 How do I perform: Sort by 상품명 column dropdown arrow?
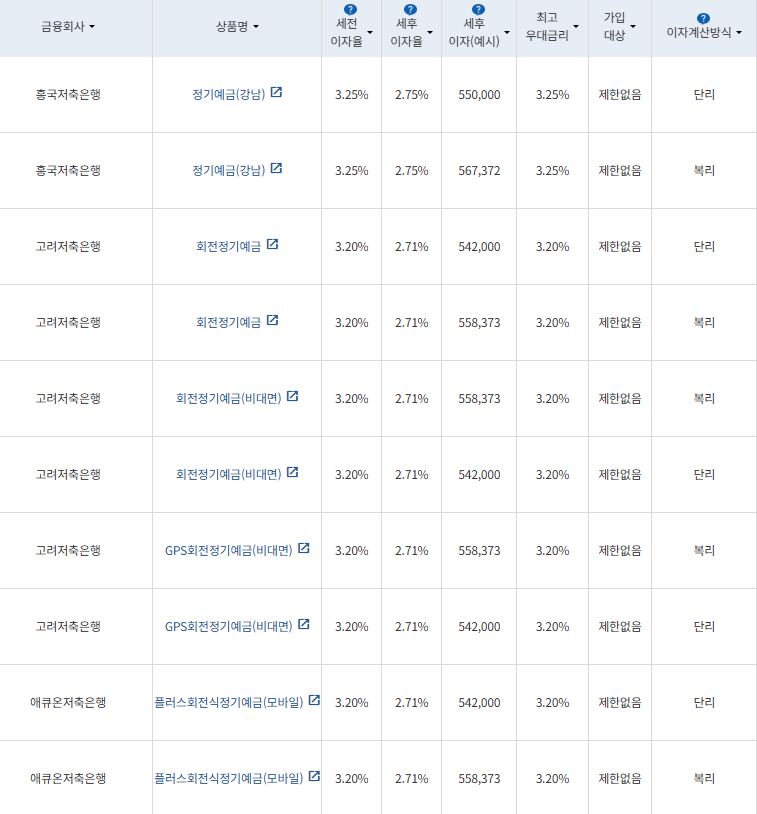[255, 26]
